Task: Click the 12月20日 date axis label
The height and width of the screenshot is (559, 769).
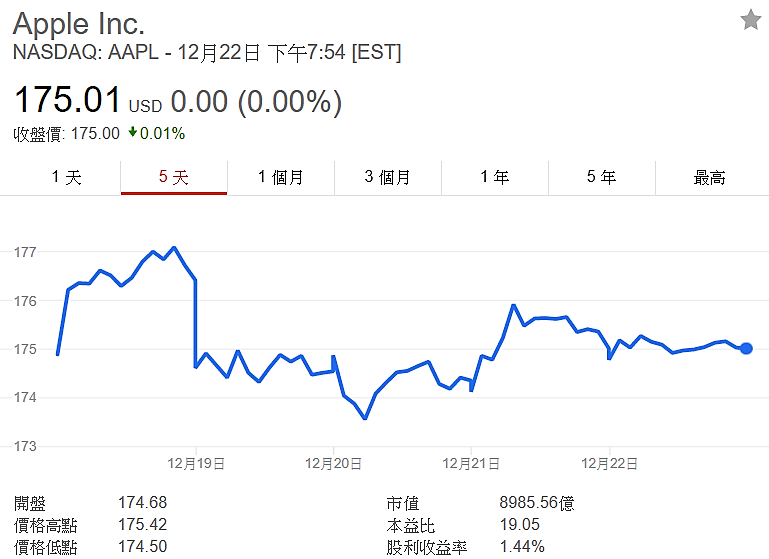Action: (x=333, y=463)
